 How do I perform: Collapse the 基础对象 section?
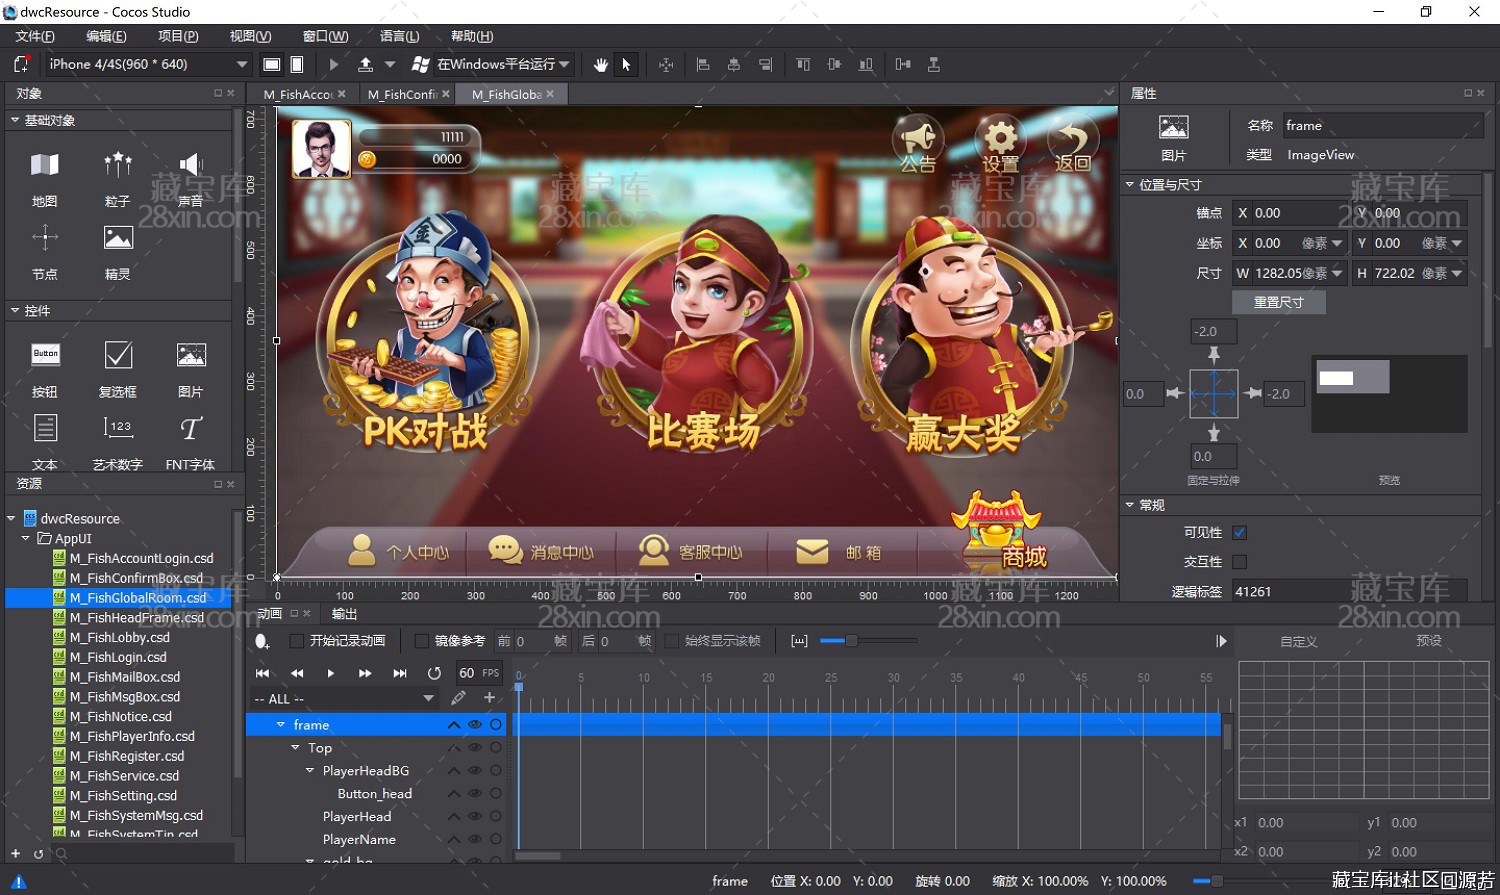pyautogui.click(x=15, y=120)
